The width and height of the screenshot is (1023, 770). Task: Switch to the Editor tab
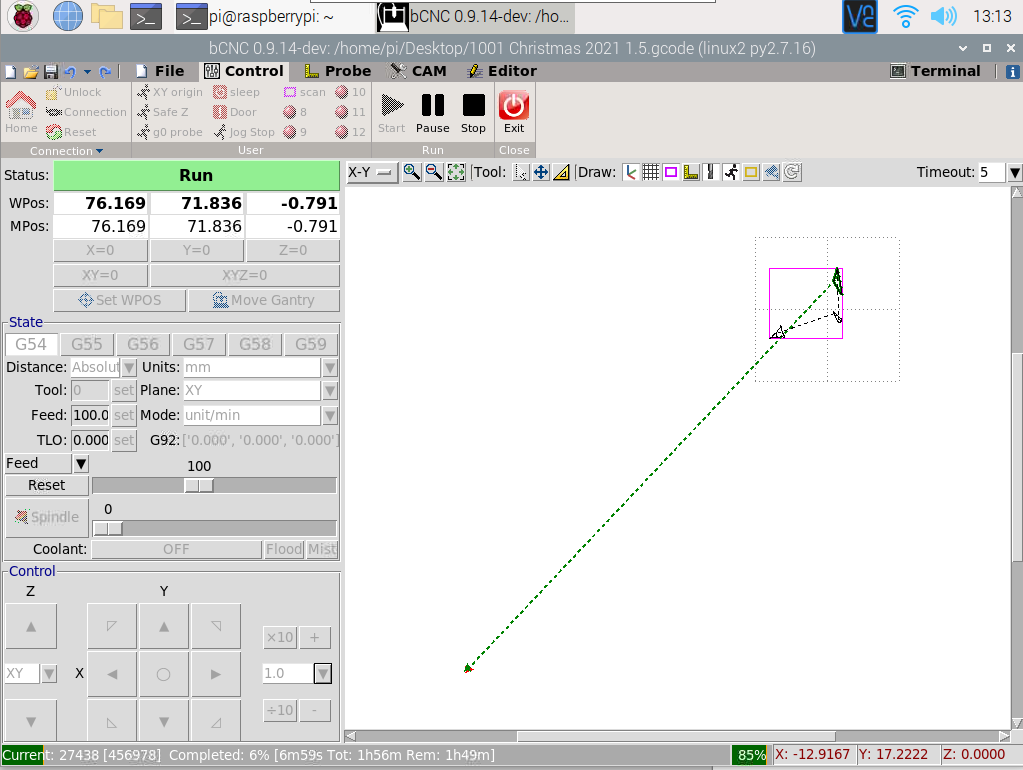[x=502, y=71]
